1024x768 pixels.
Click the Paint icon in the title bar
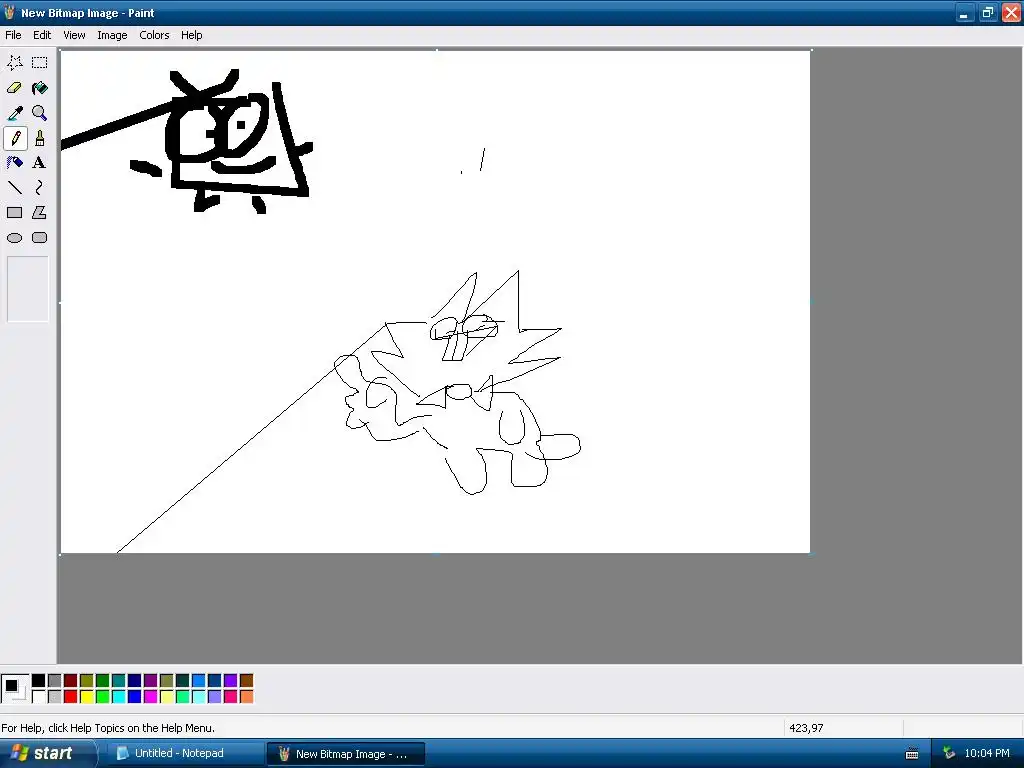[x=9, y=12]
